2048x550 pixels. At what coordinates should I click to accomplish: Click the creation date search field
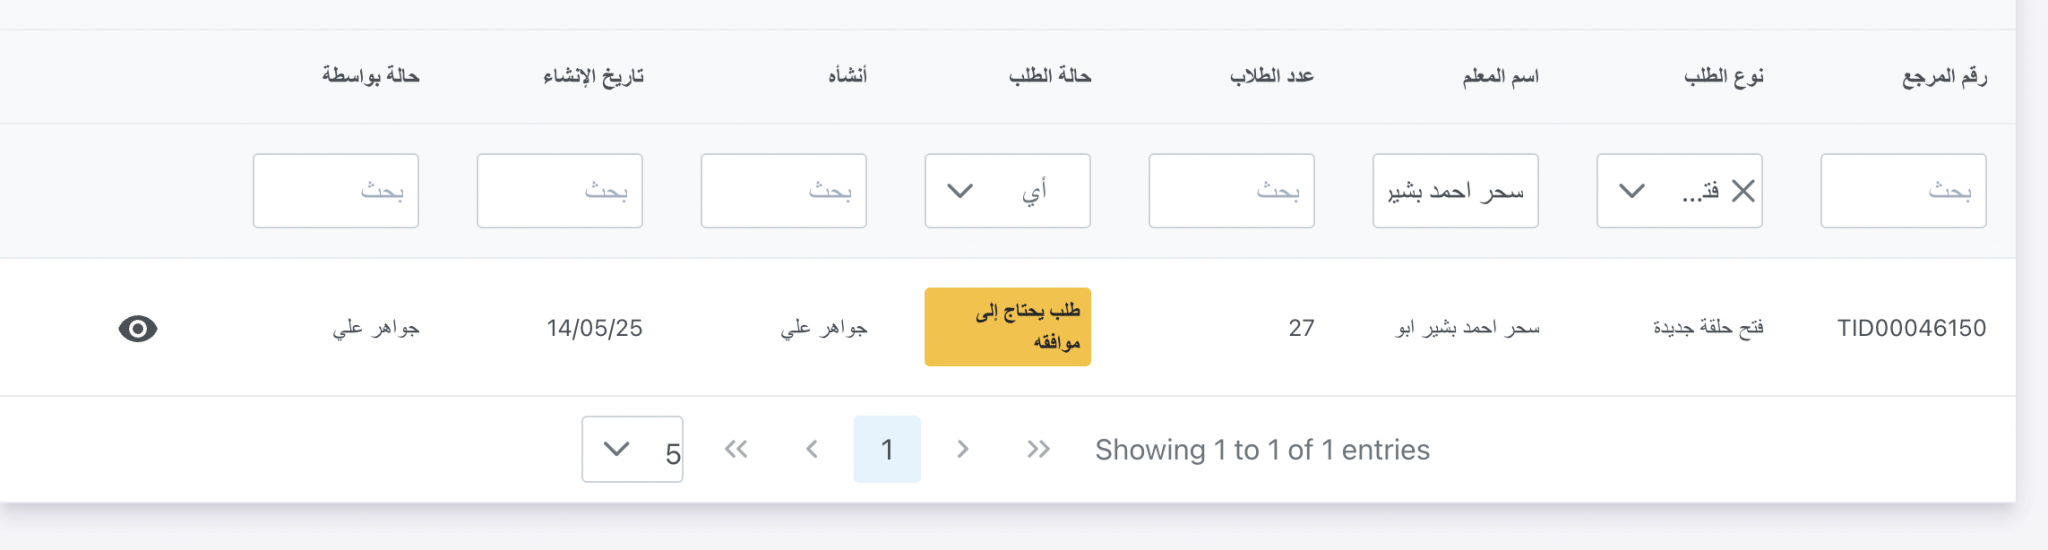coord(559,191)
